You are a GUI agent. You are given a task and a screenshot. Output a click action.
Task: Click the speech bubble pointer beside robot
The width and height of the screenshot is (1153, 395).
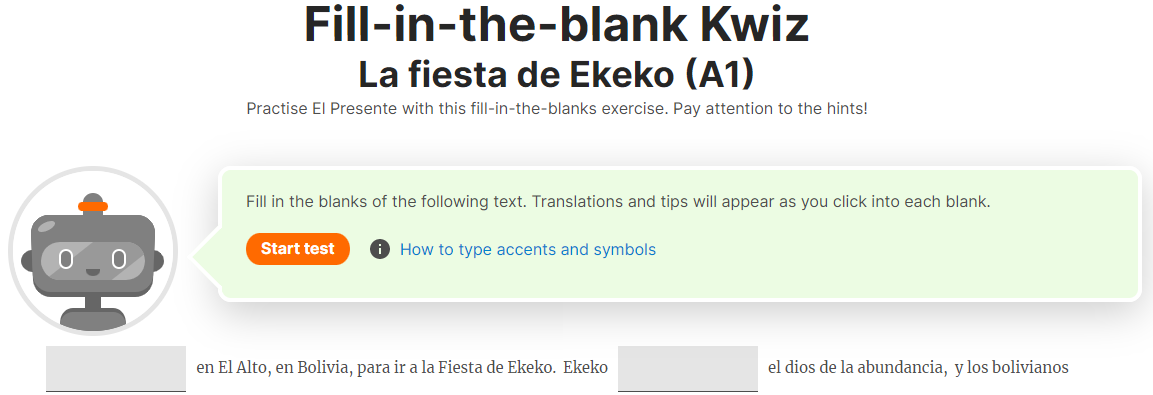(206, 257)
